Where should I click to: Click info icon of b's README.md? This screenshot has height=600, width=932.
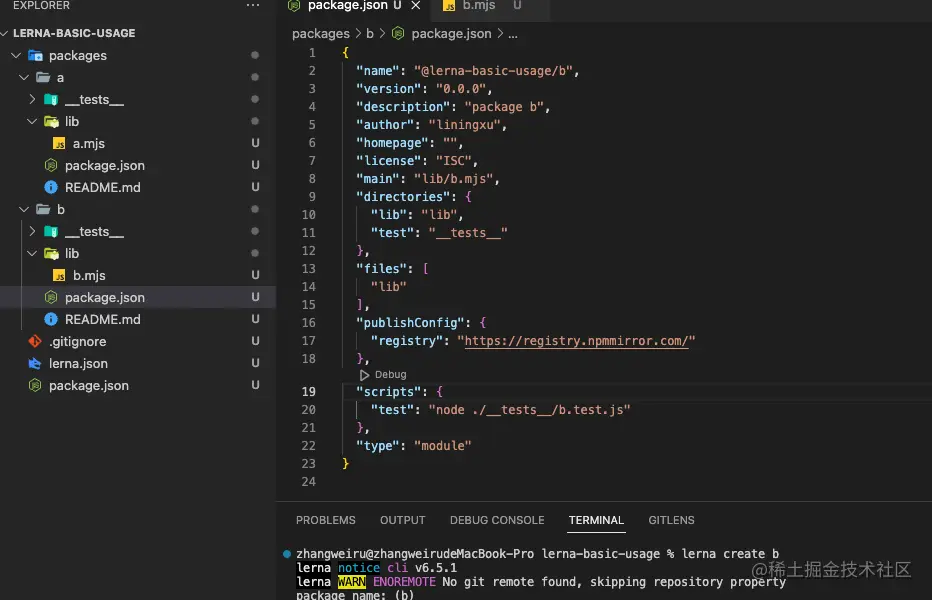coord(51,319)
